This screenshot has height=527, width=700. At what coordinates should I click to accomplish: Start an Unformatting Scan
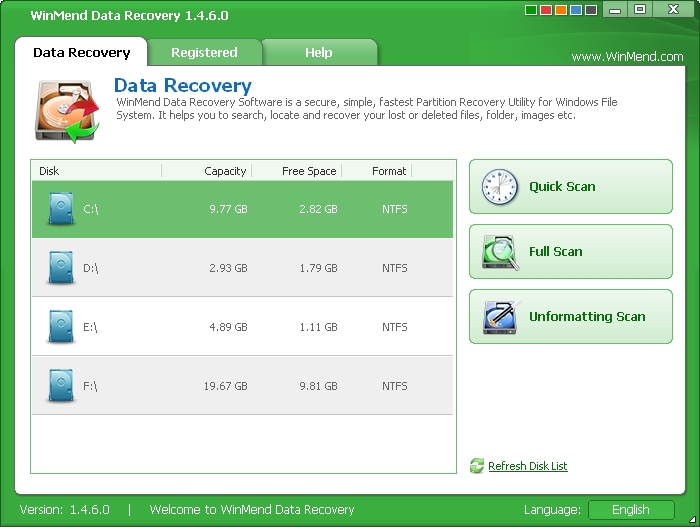pos(571,317)
